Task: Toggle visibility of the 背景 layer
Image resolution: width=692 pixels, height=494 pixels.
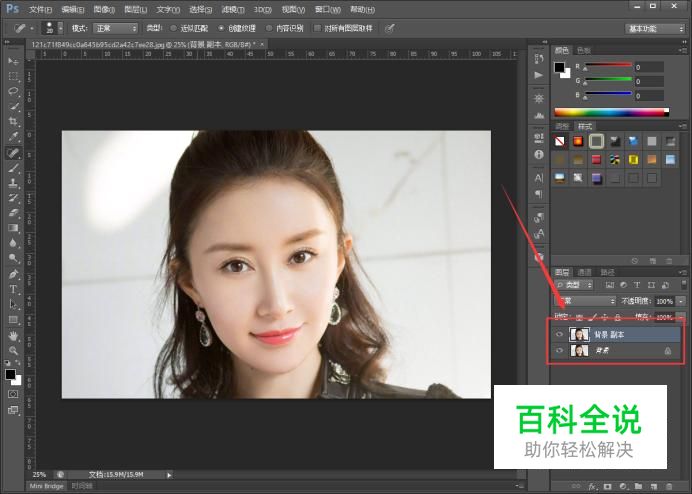Action: (559, 351)
